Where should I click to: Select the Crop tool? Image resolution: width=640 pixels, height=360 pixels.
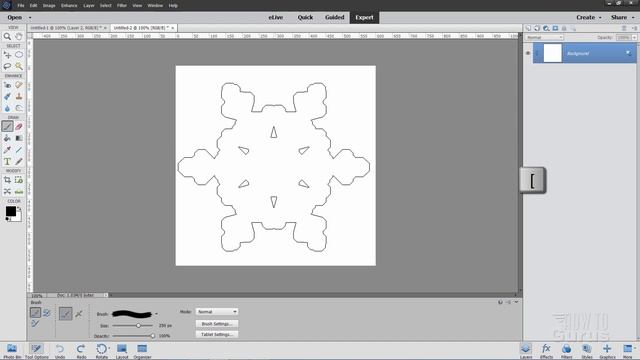(7, 180)
